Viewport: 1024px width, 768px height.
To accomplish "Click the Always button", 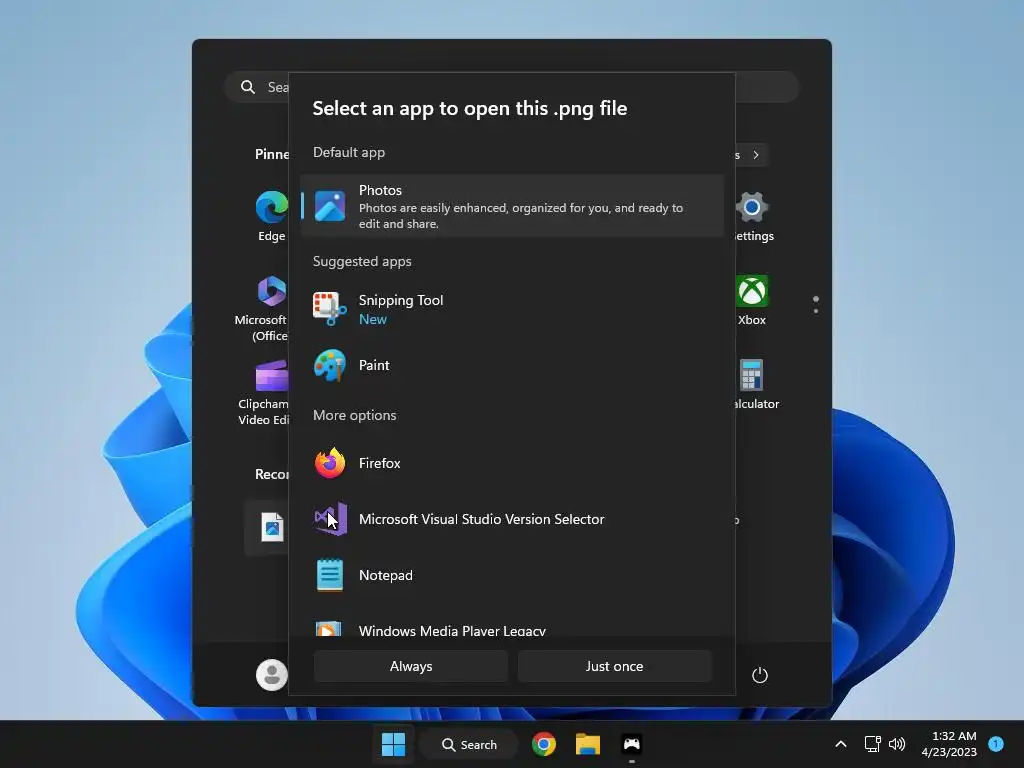I will pyautogui.click(x=411, y=666).
